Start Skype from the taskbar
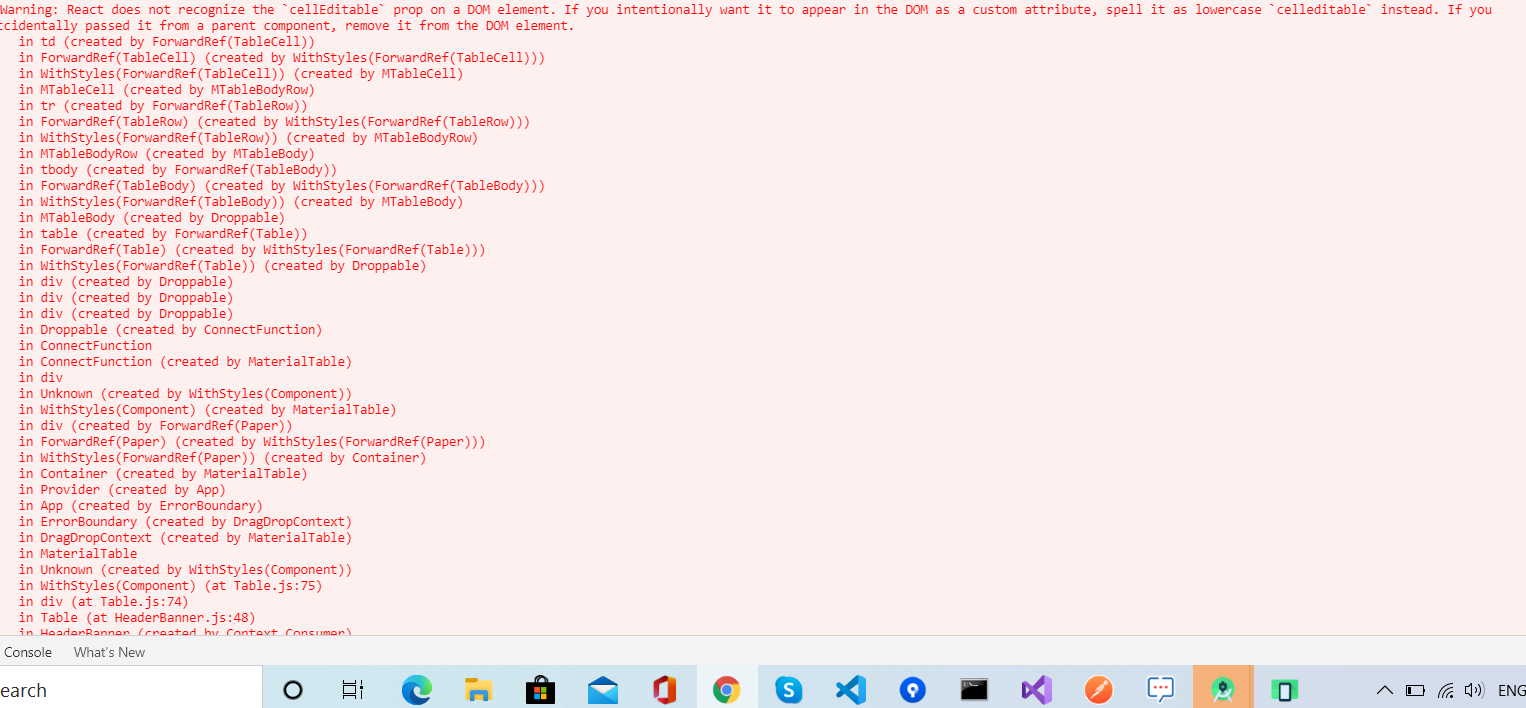 coord(788,690)
